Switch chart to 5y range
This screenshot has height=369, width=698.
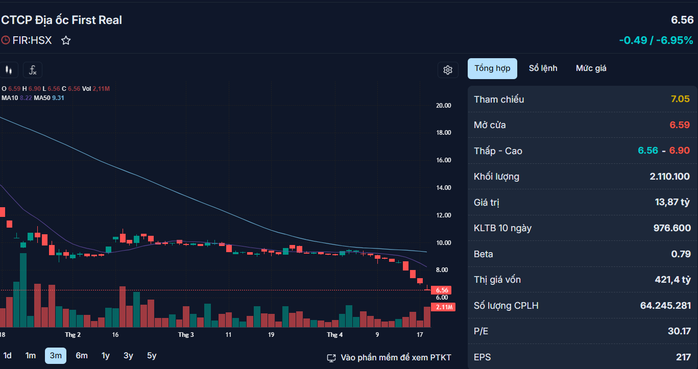tap(152, 356)
